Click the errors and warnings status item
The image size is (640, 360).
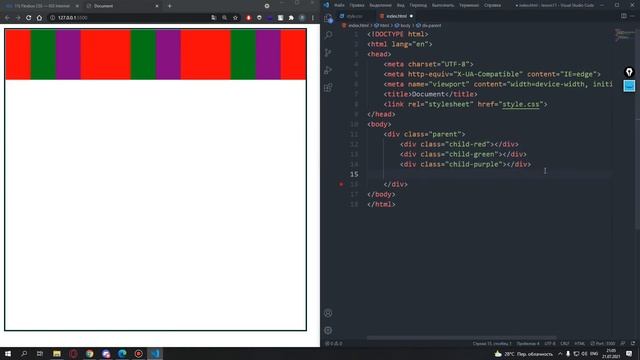pos(333,344)
